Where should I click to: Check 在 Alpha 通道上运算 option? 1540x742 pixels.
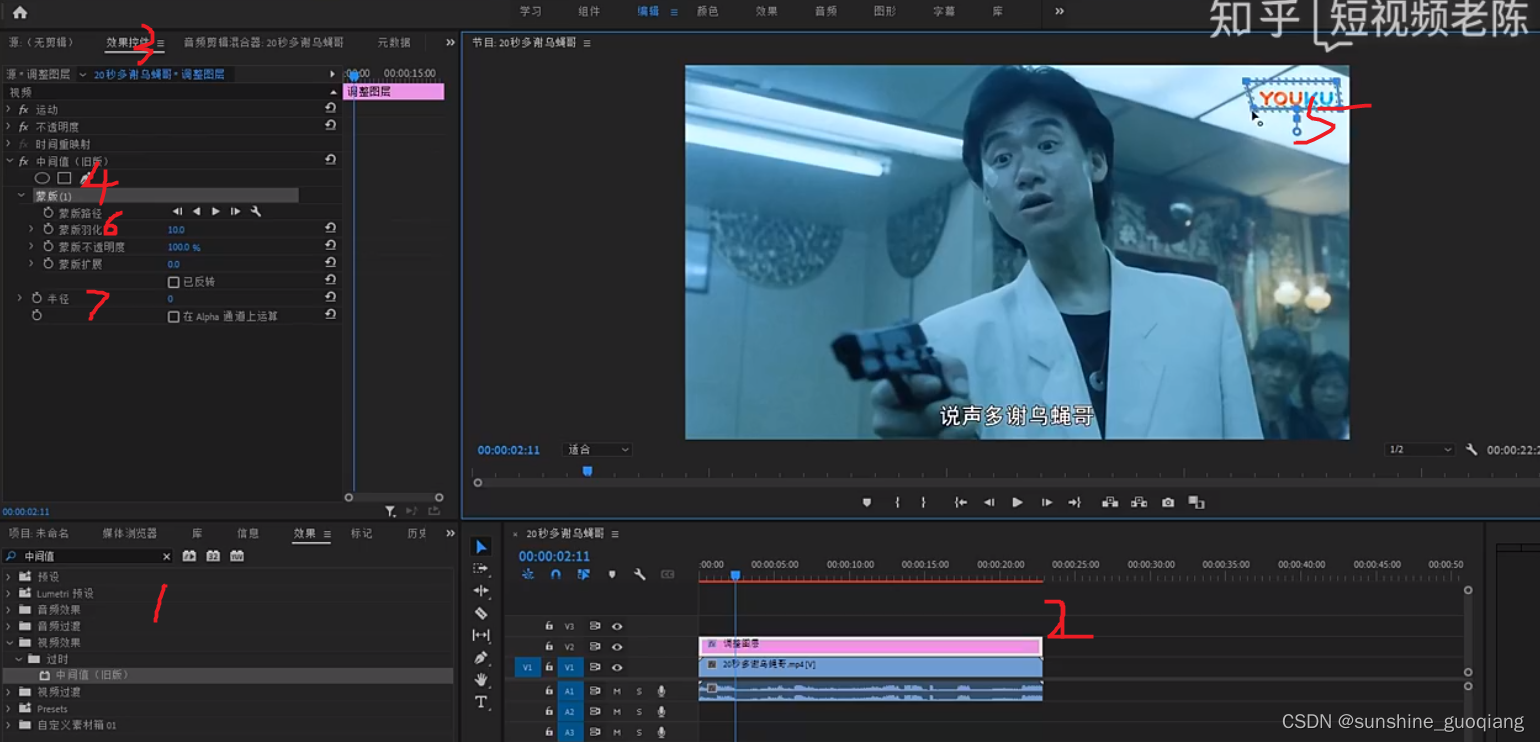click(174, 316)
